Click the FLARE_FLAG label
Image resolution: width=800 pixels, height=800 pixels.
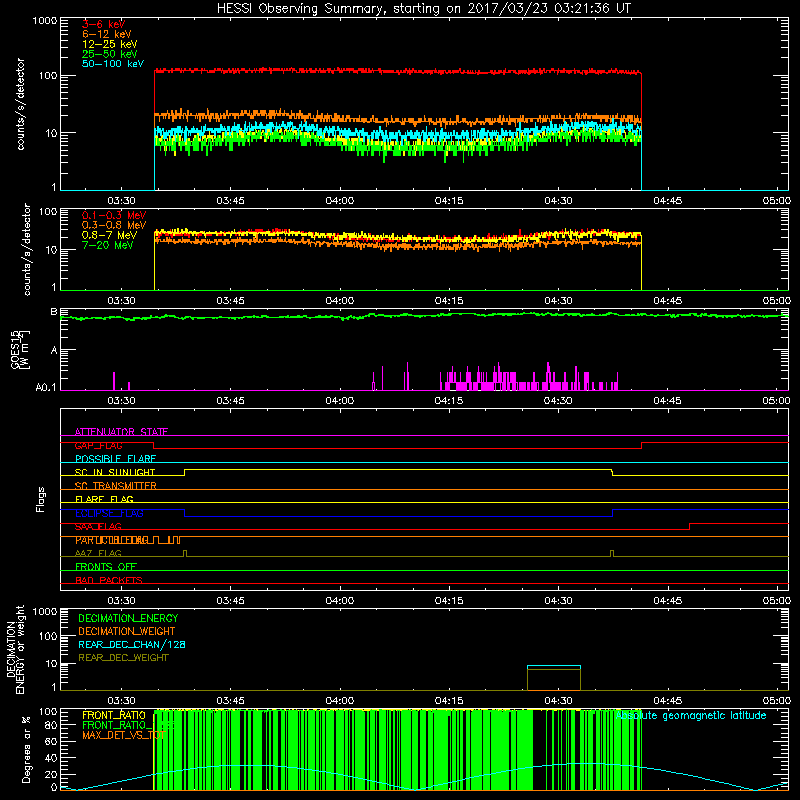coord(104,499)
